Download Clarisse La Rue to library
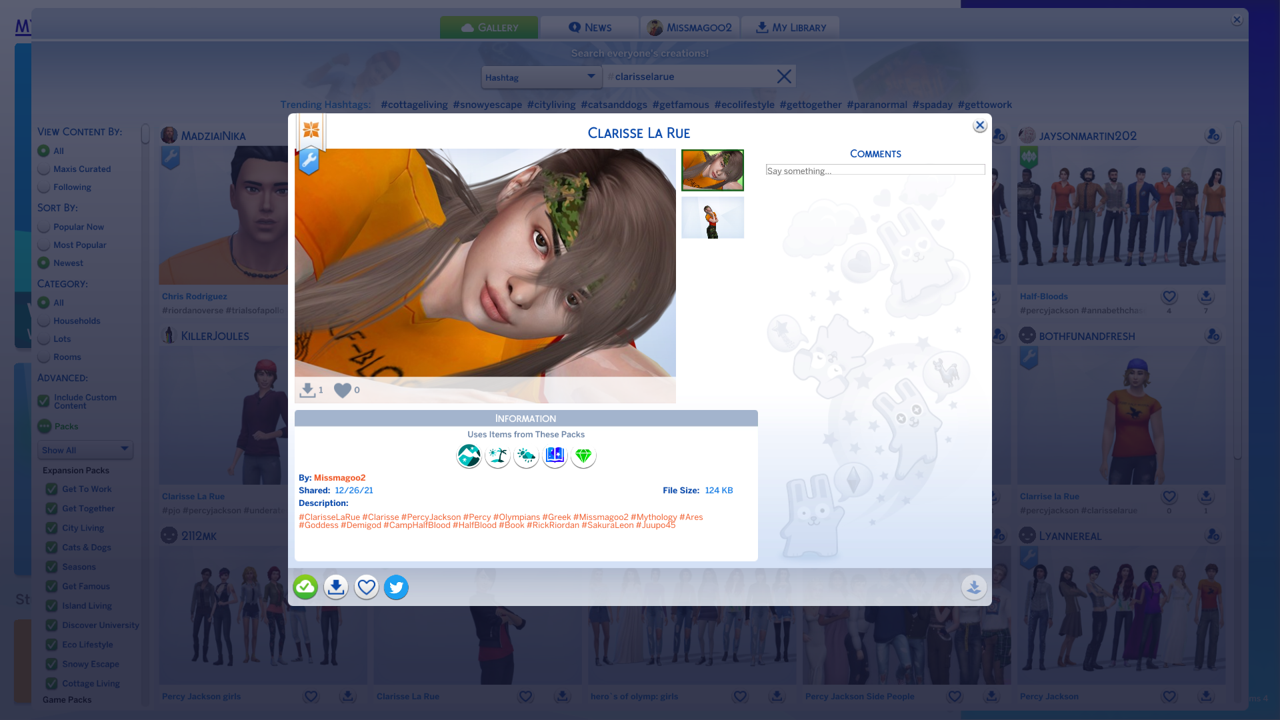Image resolution: width=1280 pixels, height=720 pixels. 336,587
